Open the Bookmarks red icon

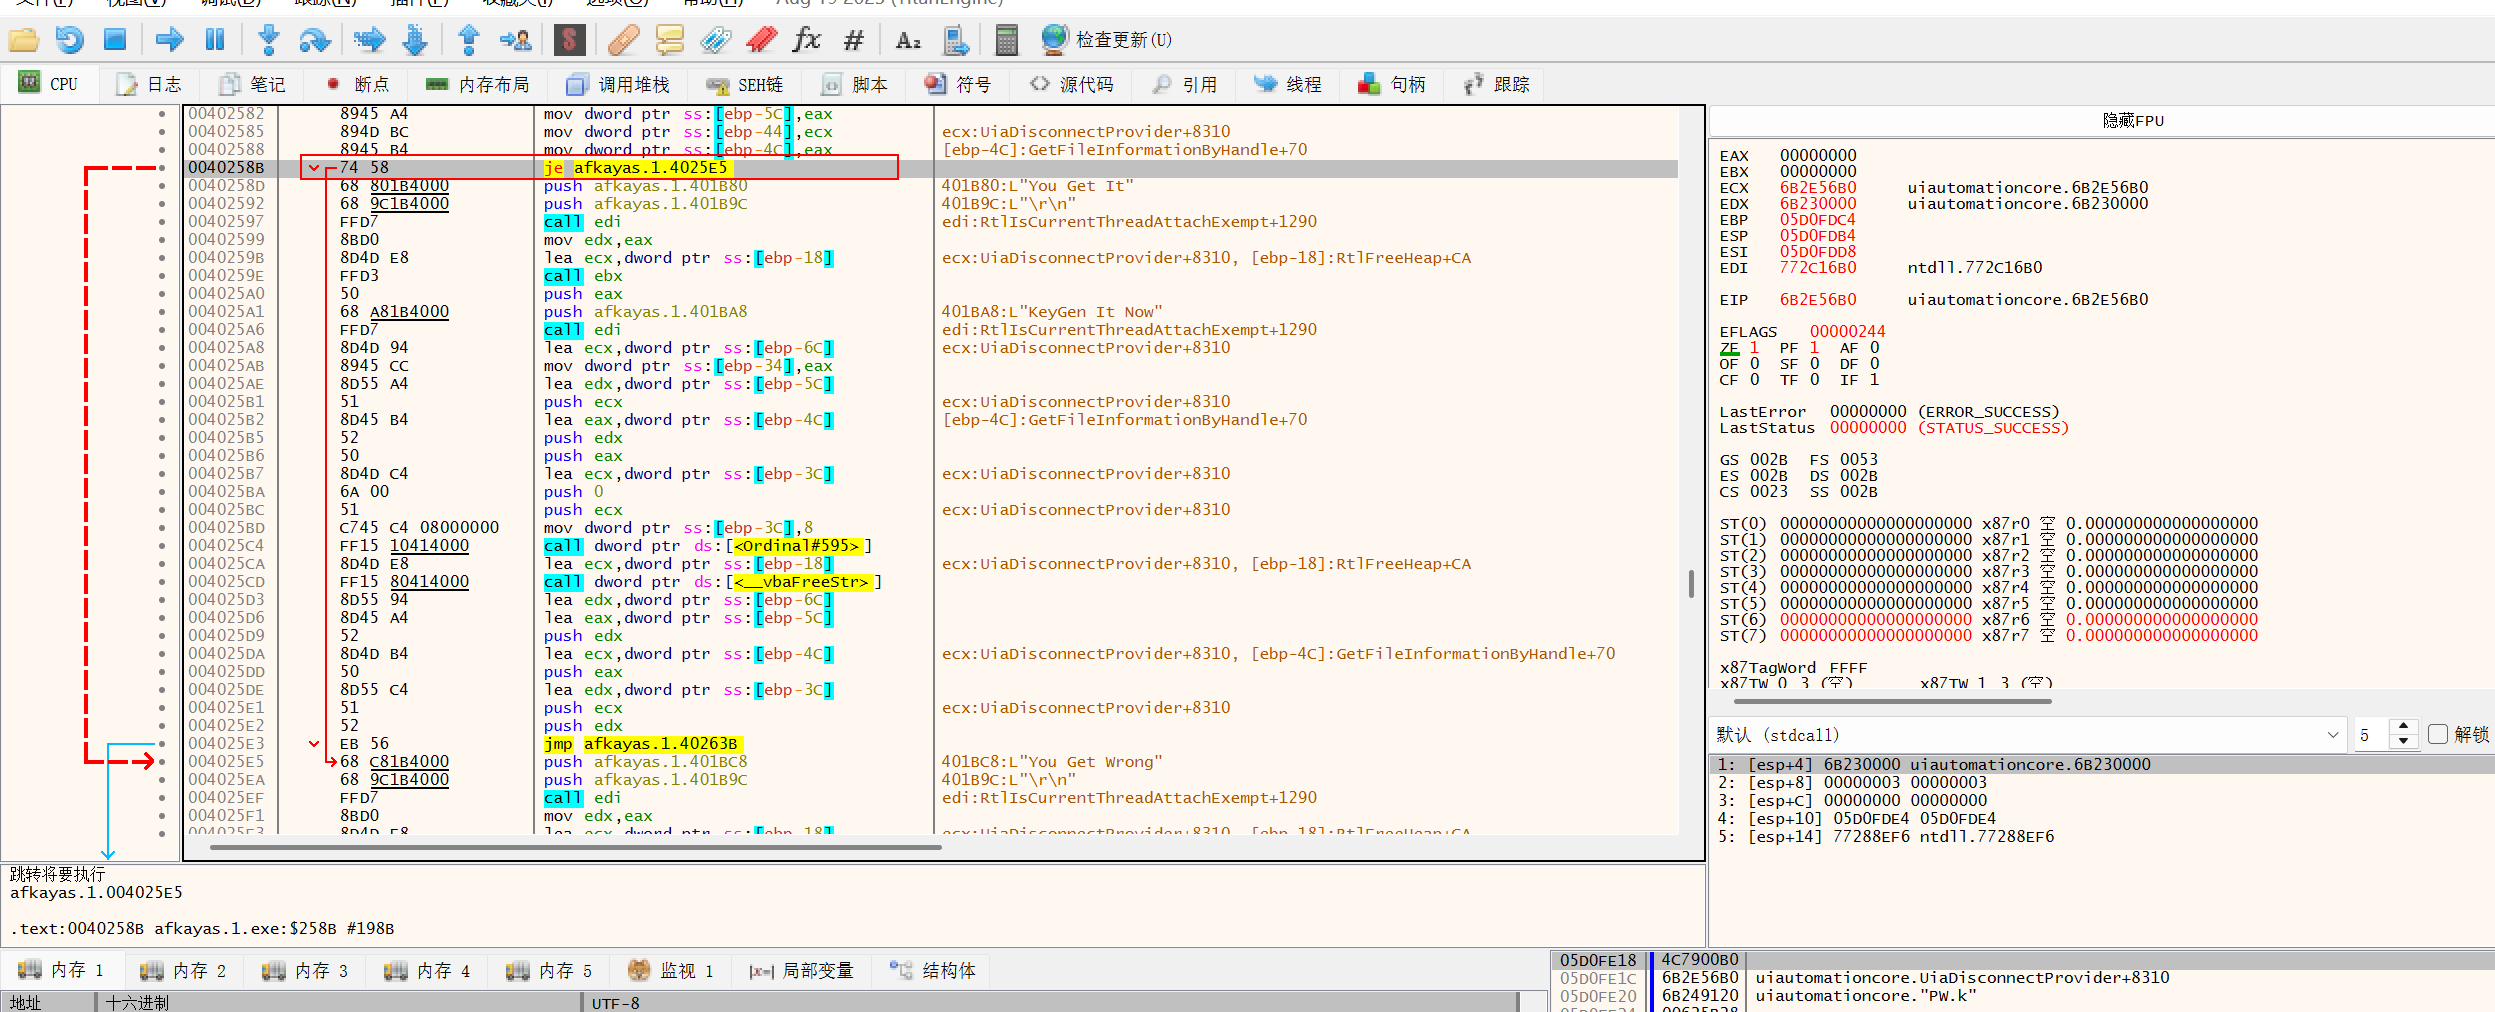pos(762,40)
